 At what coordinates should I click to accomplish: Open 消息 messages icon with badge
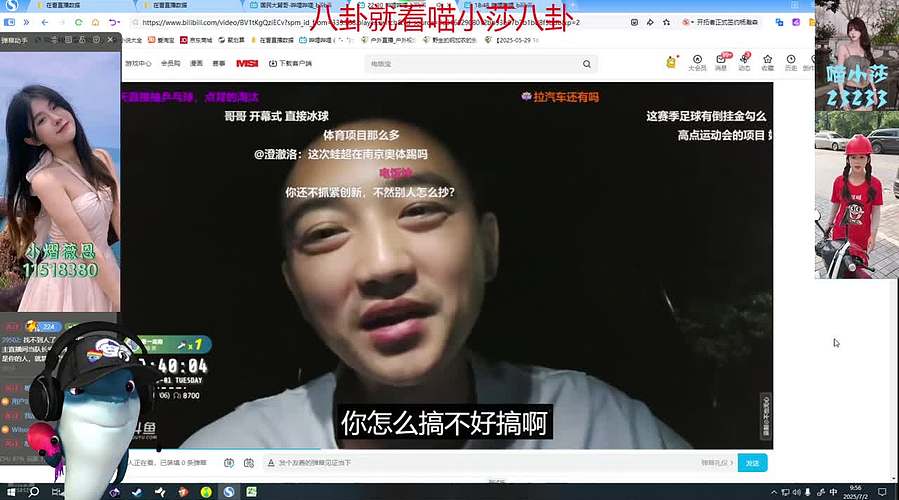point(721,62)
